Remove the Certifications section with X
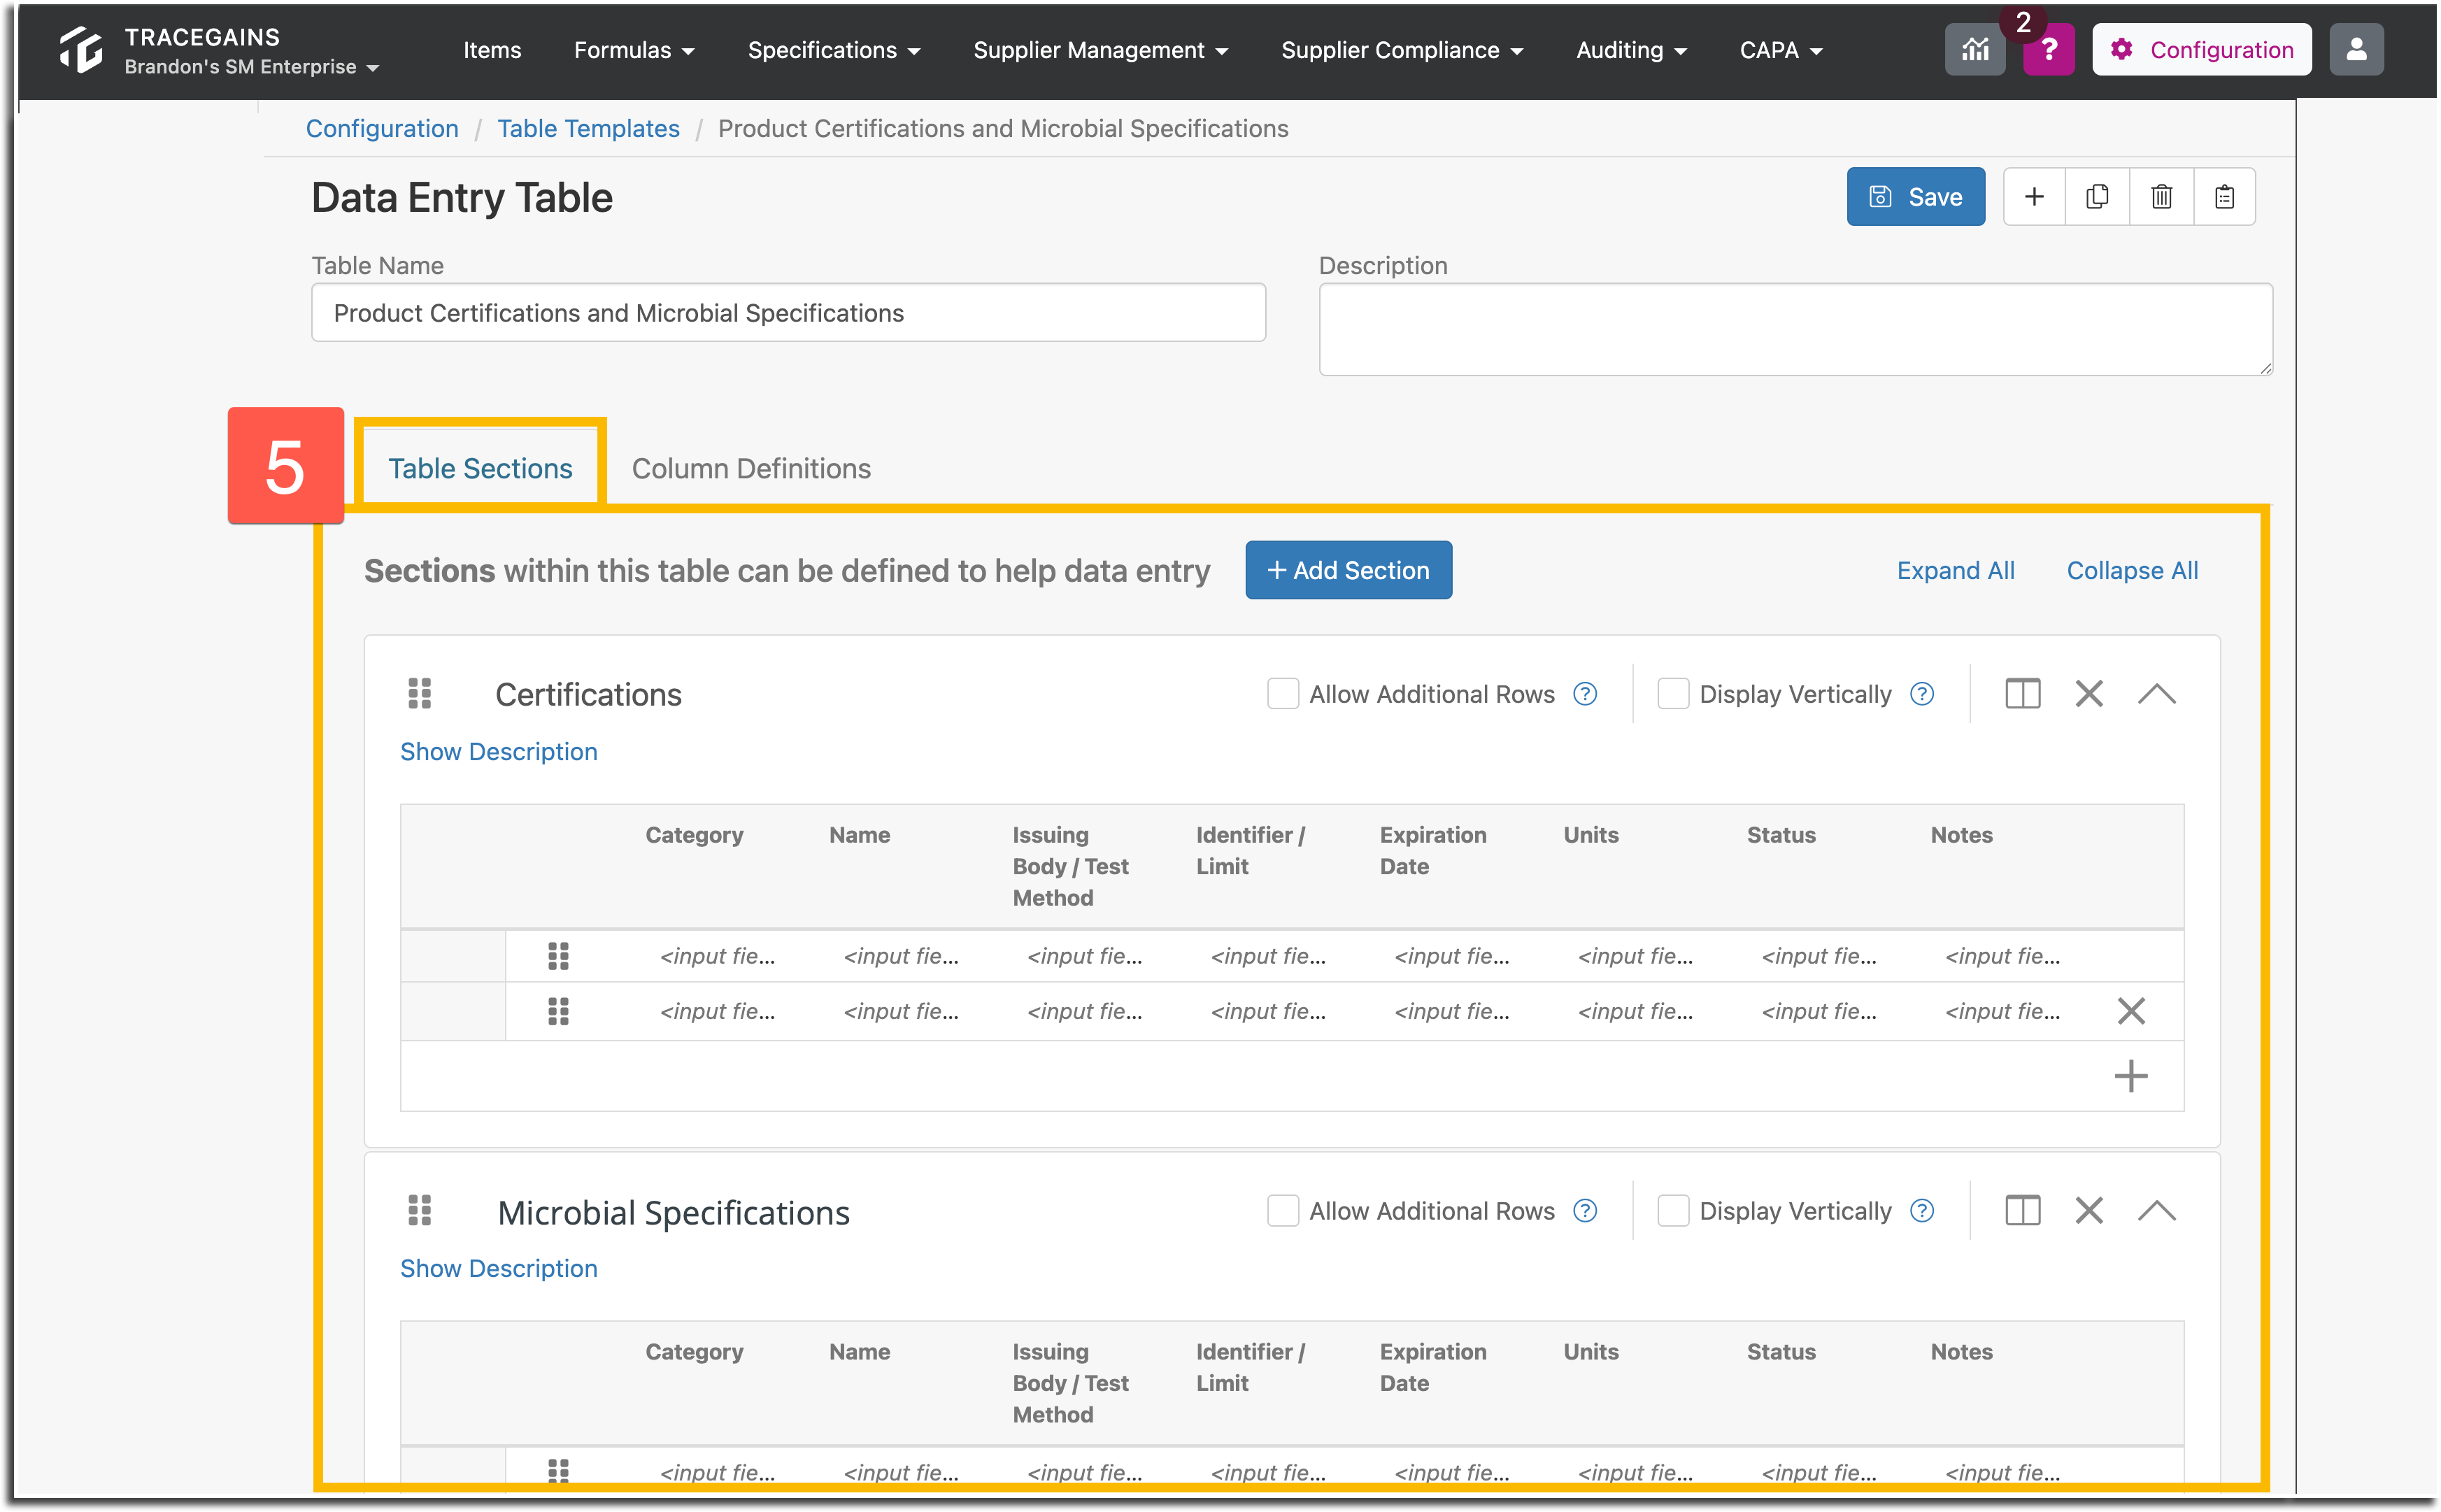The width and height of the screenshot is (2441, 1512). pos(2089,694)
